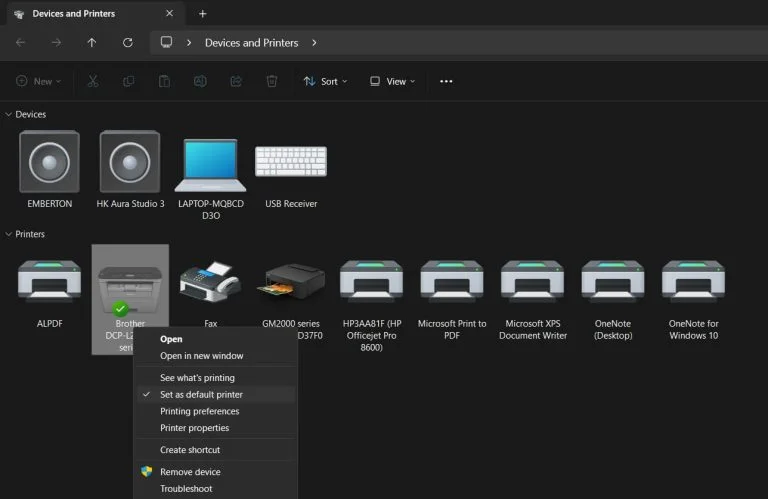Viewport: 768px width, 499px height.
Task: Choose Troubleshoot in context menu
Action: (x=216, y=488)
